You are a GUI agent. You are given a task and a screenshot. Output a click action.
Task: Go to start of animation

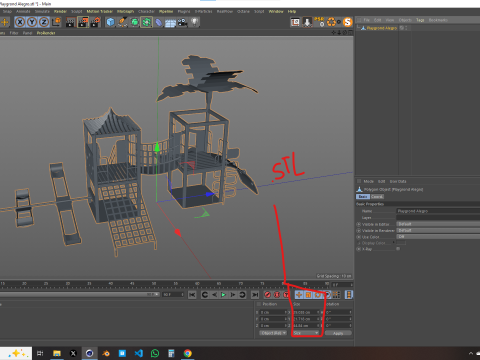(192, 295)
